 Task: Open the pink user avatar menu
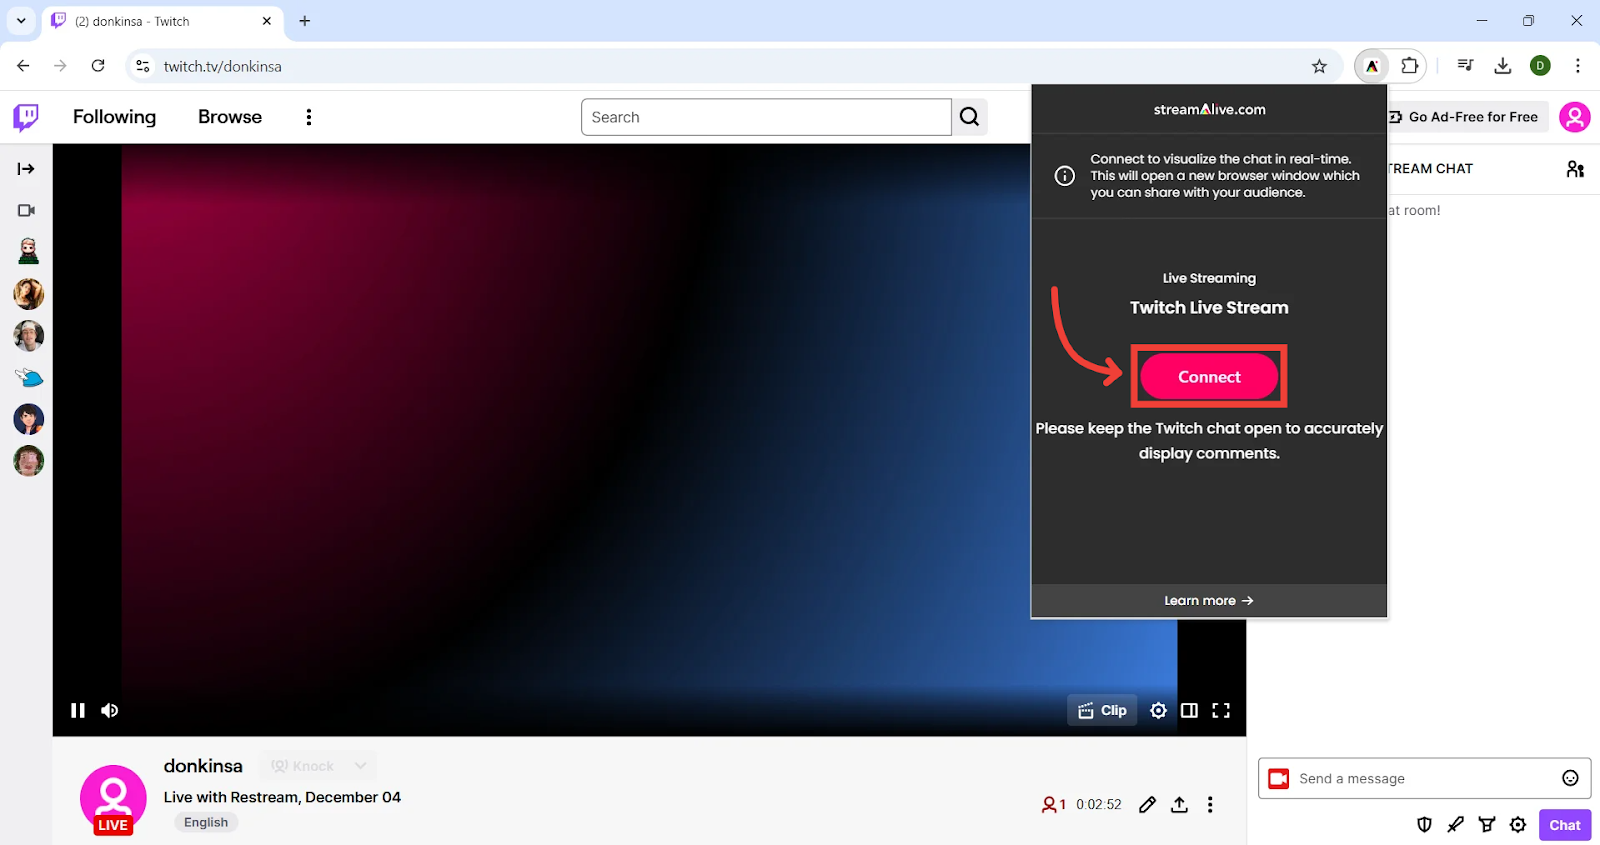[x=1574, y=117]
